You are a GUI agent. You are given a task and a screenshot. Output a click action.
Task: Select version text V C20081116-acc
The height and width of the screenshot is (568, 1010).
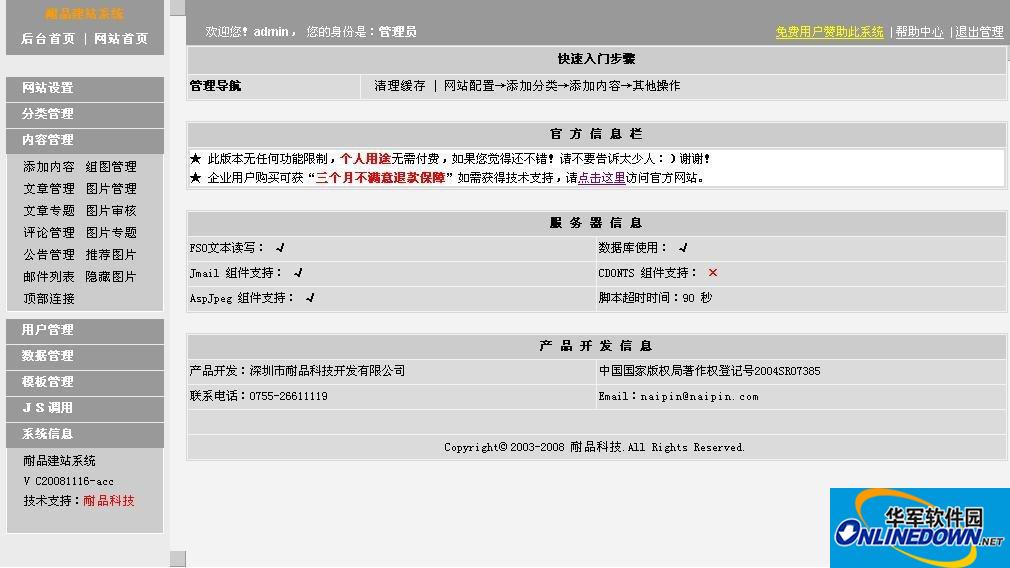(68, 481)
